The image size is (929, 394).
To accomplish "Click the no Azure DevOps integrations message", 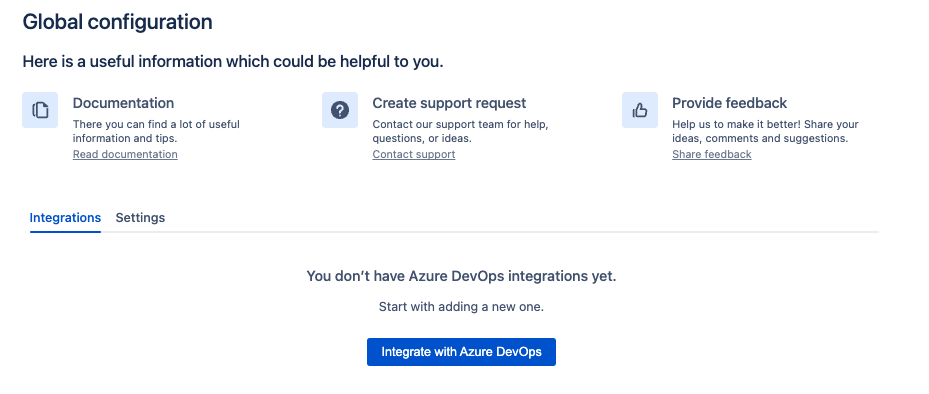I will [462, 276].
